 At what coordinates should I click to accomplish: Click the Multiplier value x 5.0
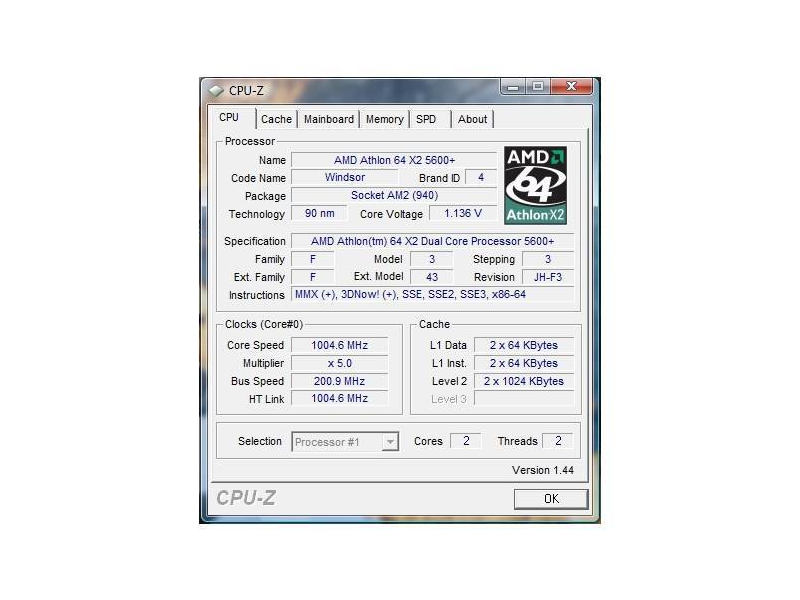(x=339, y=363)
